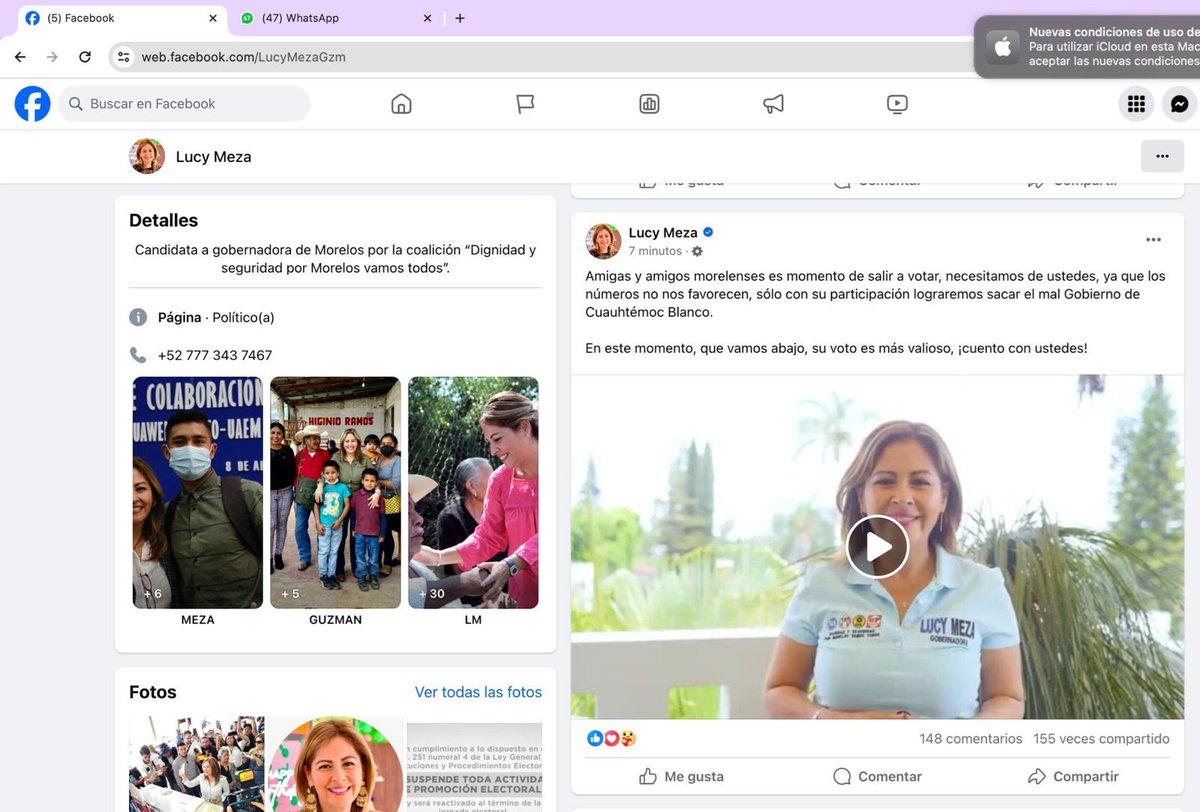This screenshot has width=1200, height=812.
Task: Click Lucy Meza name on the post
Action: [x=663, y=232]
